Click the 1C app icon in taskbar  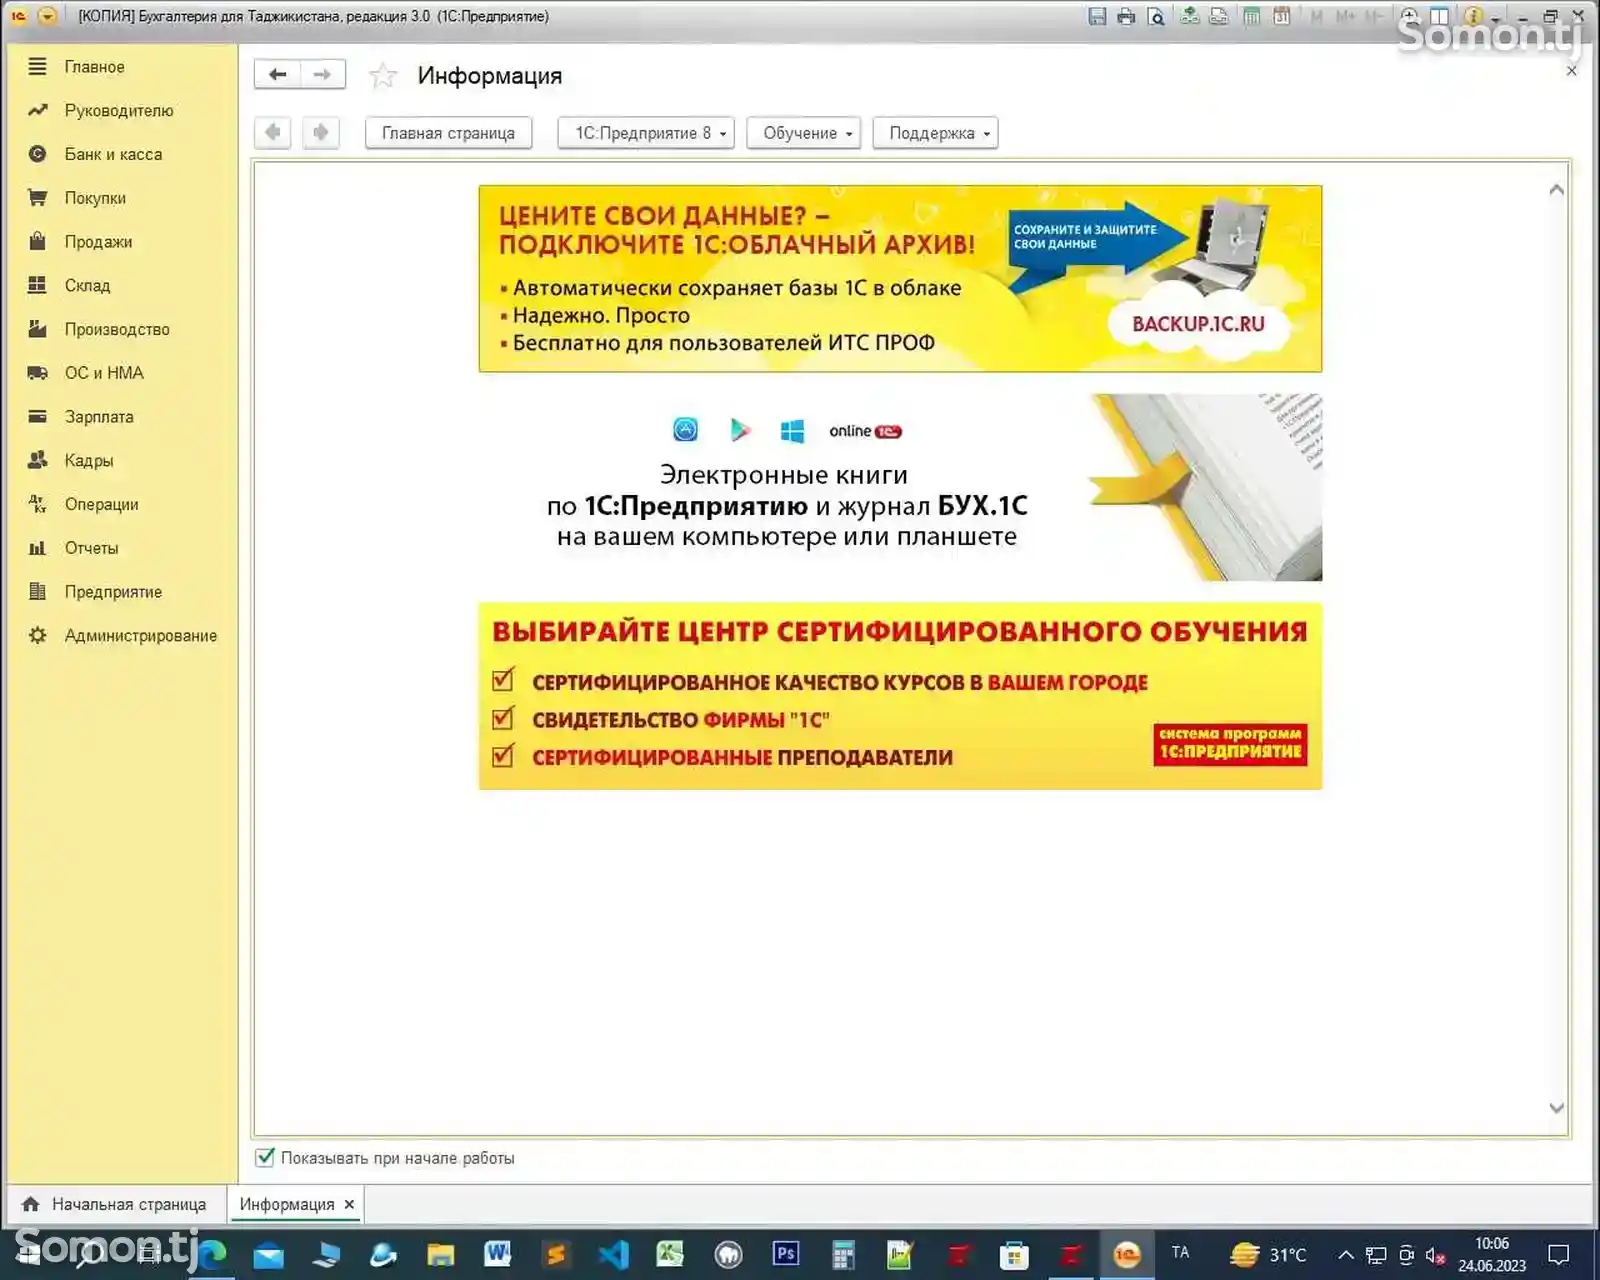pyautogui.click(x=1127, y=1254)
